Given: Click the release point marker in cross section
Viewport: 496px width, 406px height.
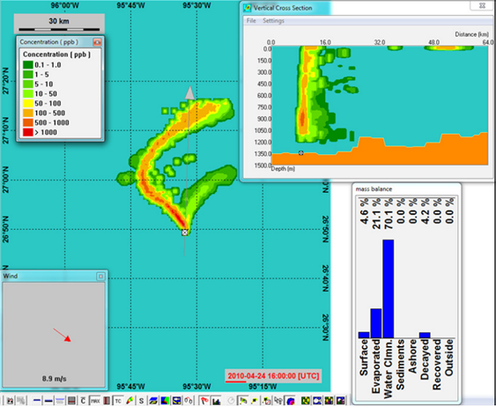Looking at the screenshot, I should (301, 153).
